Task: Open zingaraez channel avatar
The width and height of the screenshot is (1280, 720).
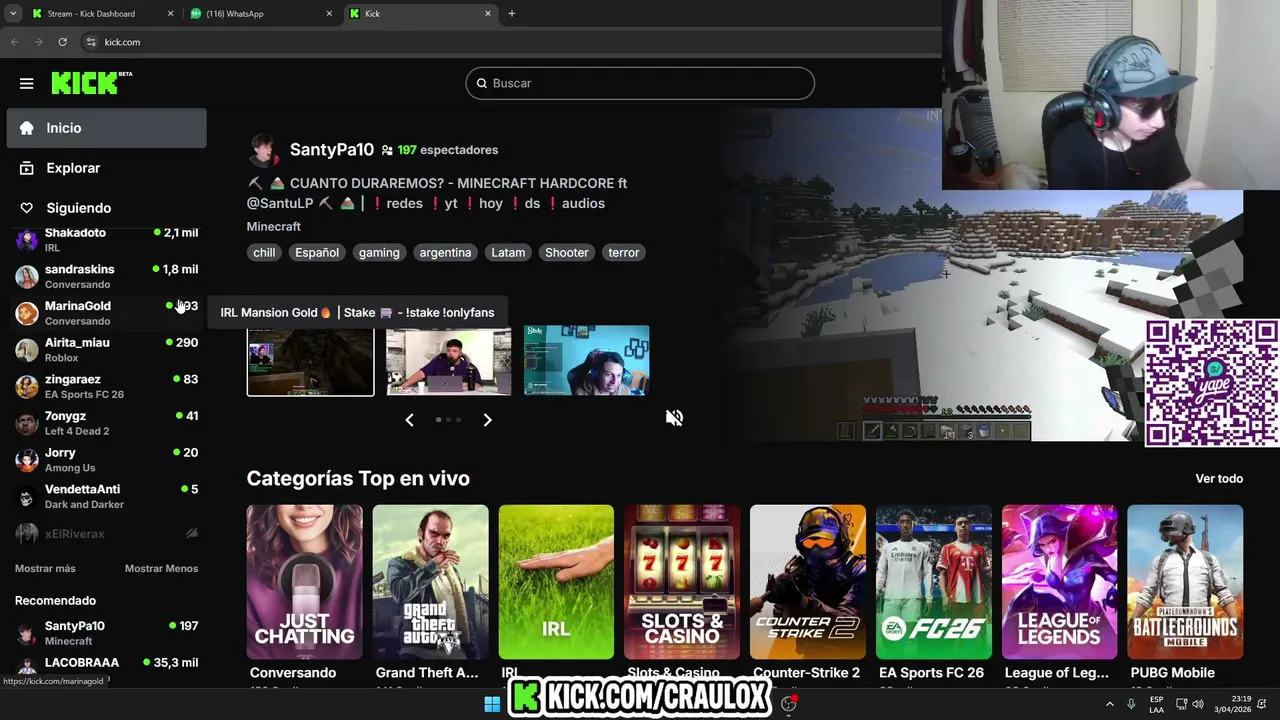Action: (27, 387)
